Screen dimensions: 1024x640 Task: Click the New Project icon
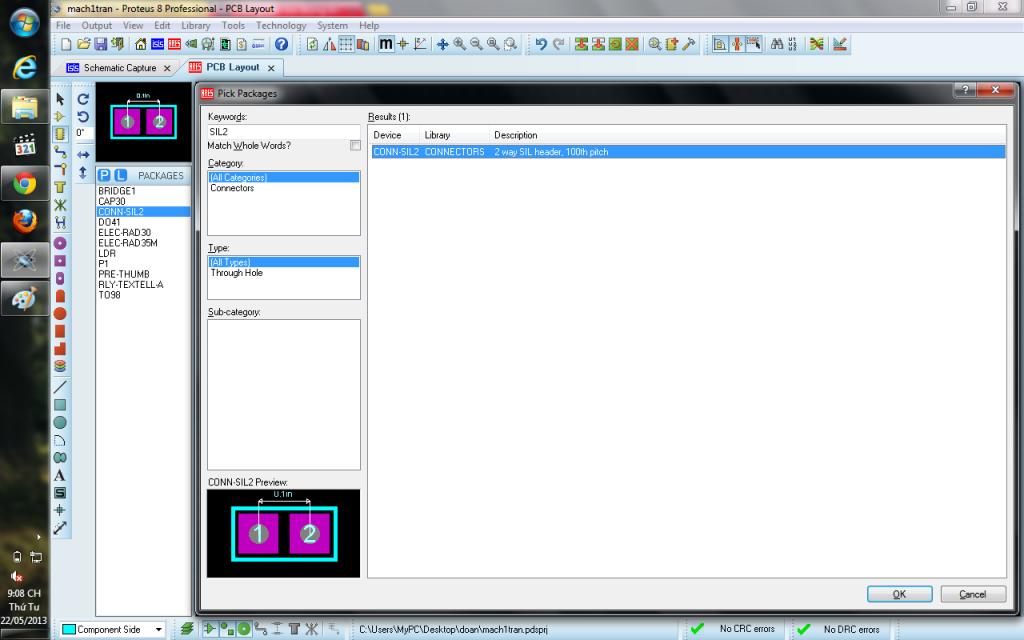66,44
